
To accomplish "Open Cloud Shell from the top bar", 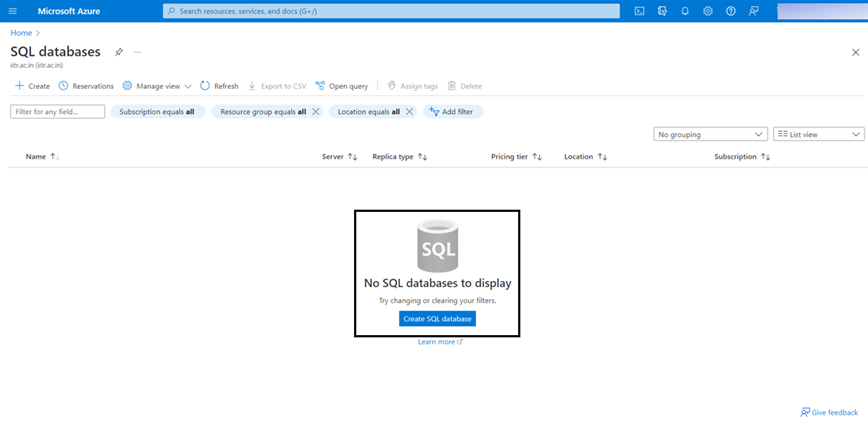I will click(639, 11).
